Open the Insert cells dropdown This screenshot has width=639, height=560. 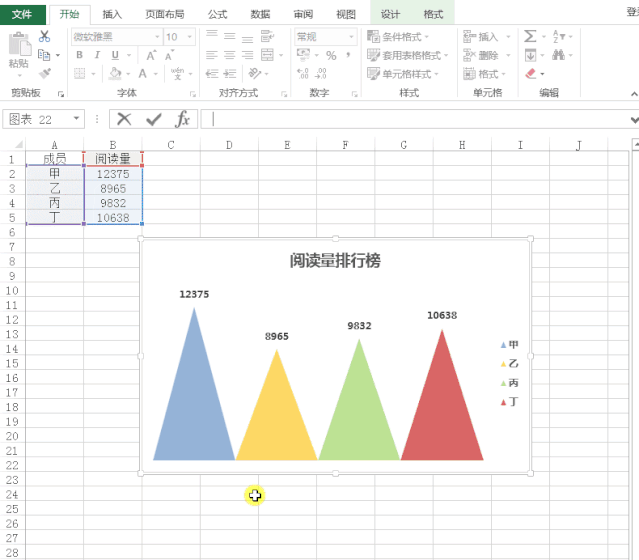pyautogui.click(x=508, y=37)
